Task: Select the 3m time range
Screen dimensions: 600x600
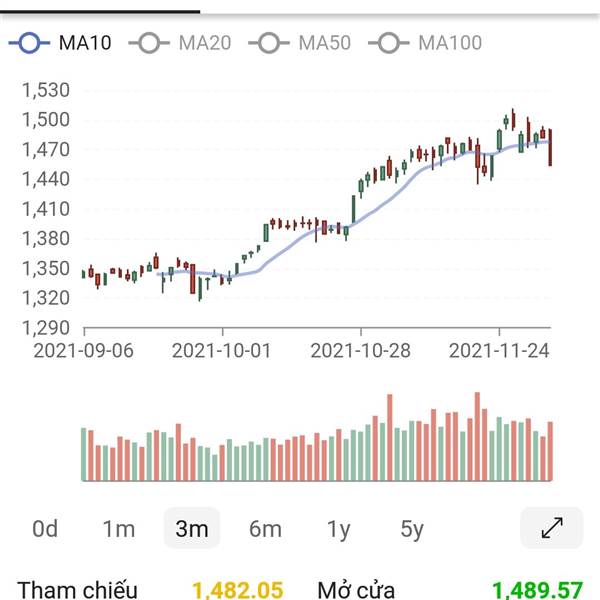Action: (x=192, y=528)
